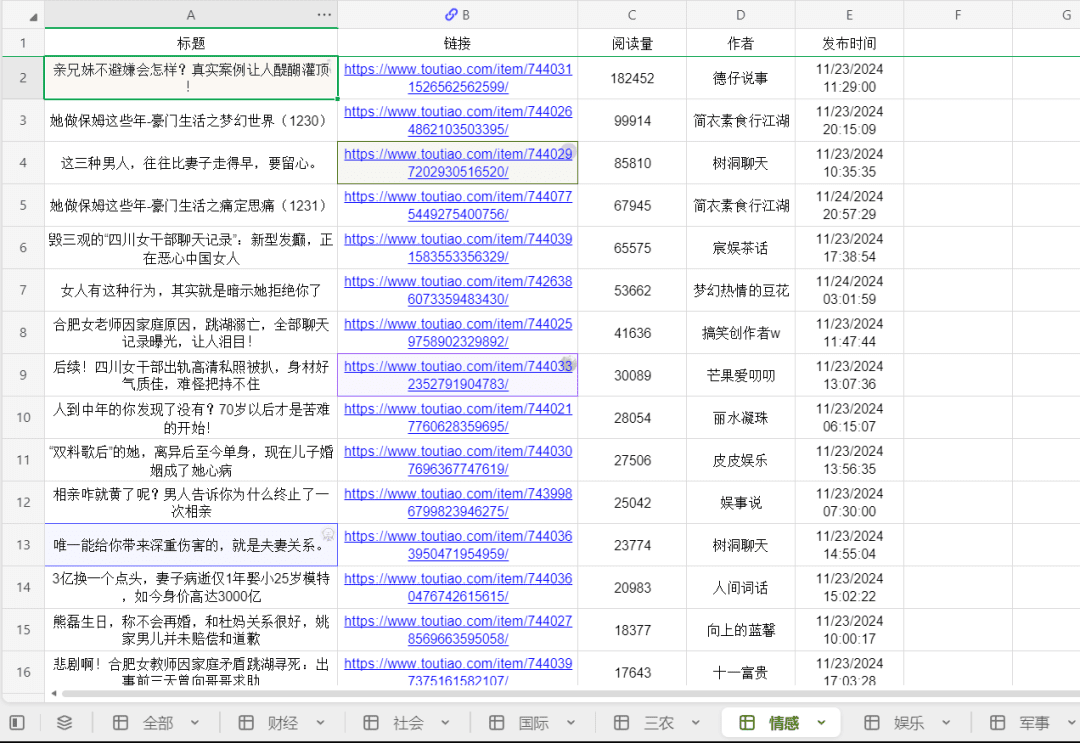Open toutiao link ending 6073359483430

[458, 290]
